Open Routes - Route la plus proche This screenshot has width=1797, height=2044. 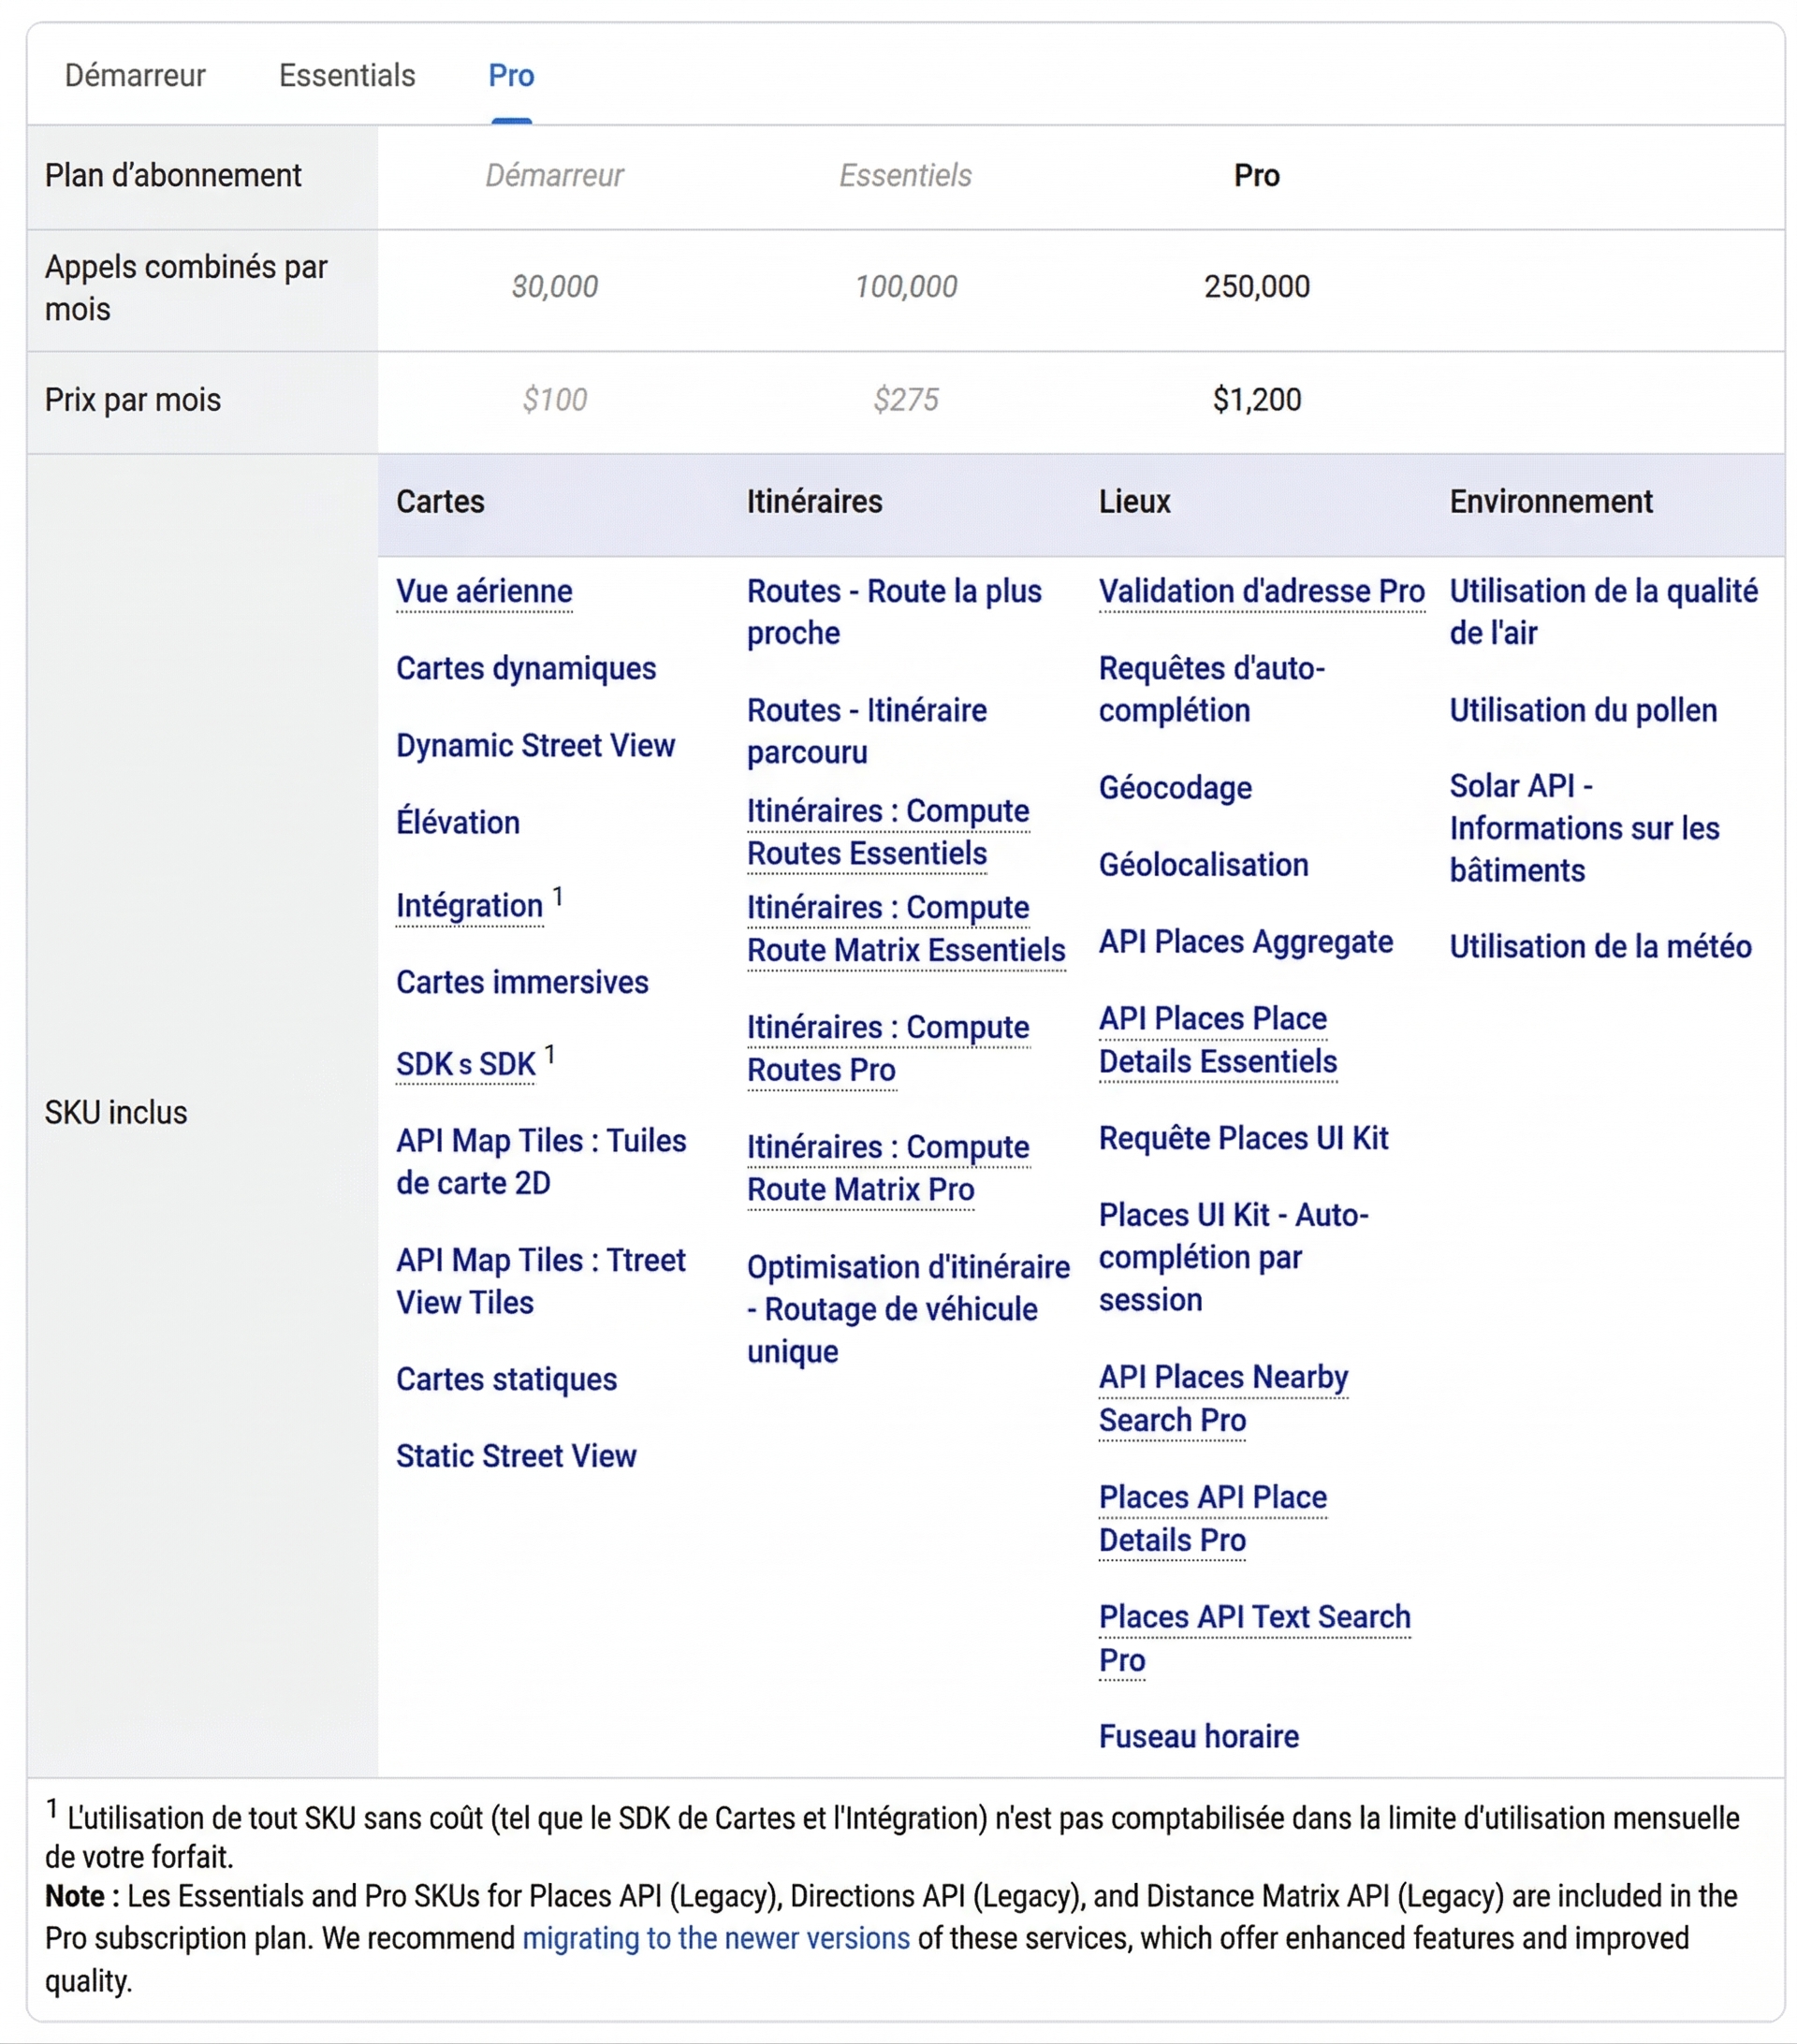tap(893, 611)
